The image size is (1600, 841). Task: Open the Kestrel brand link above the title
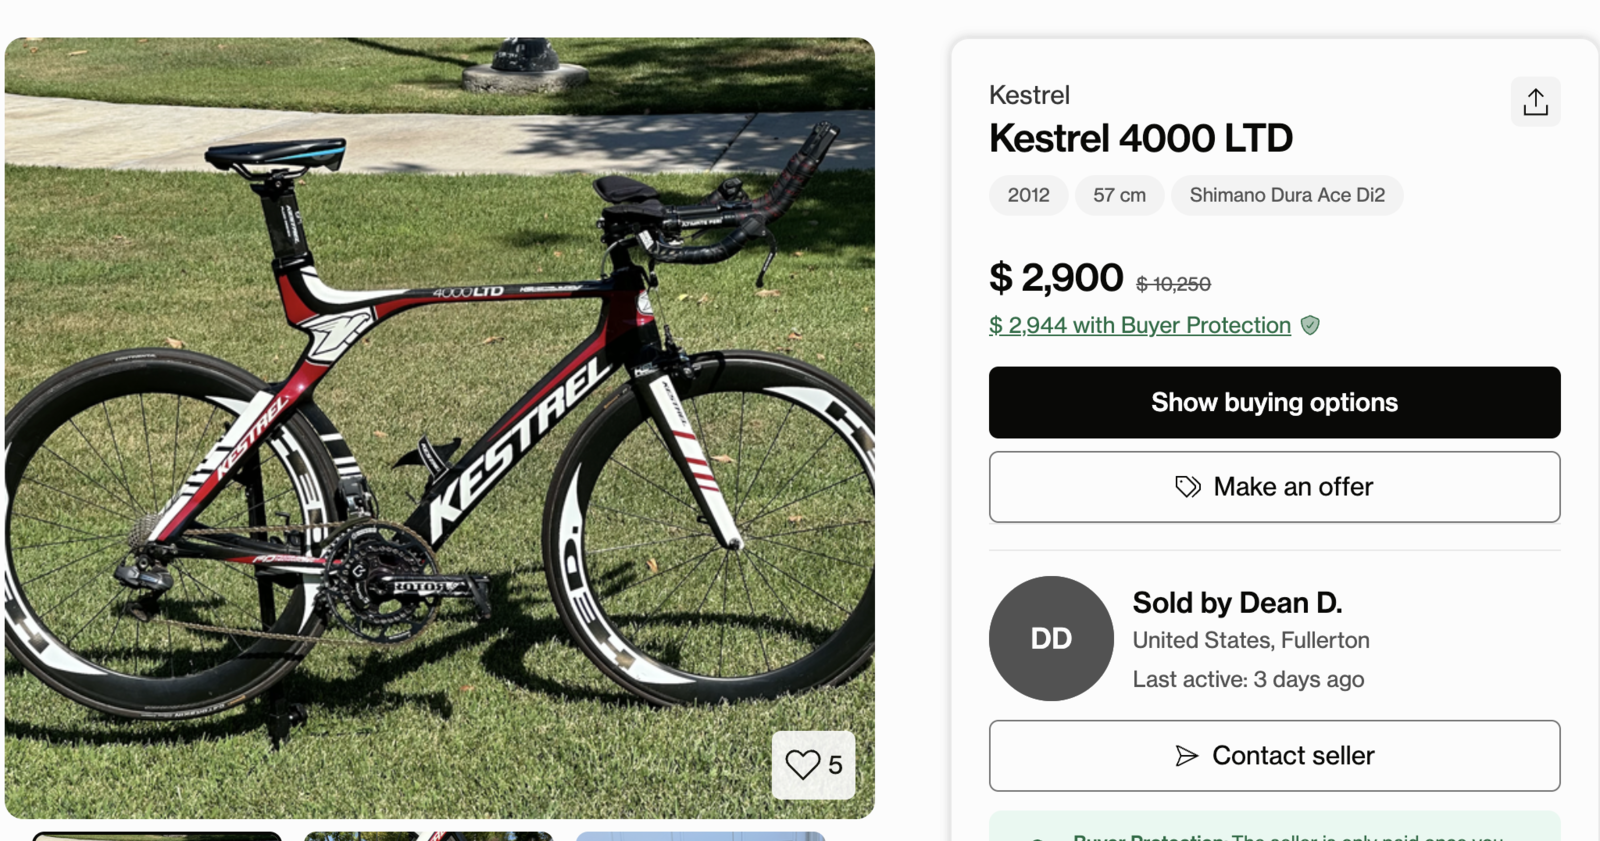point(1029,95)
